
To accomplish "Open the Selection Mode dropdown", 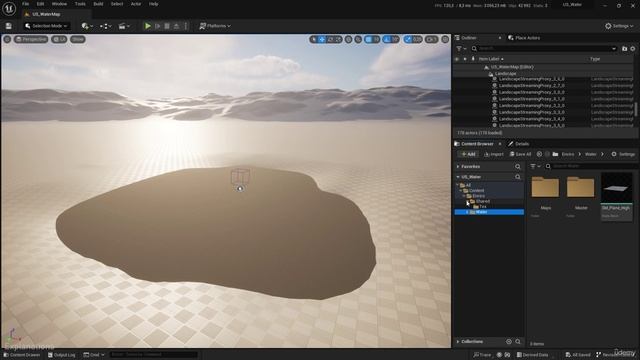I will (46, 26).
